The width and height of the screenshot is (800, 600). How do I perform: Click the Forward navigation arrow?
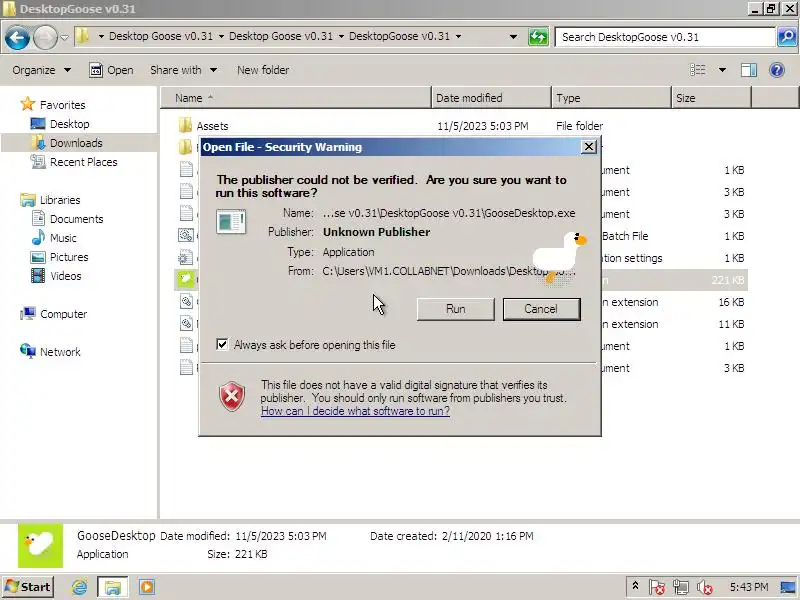(x=45, y=37)
